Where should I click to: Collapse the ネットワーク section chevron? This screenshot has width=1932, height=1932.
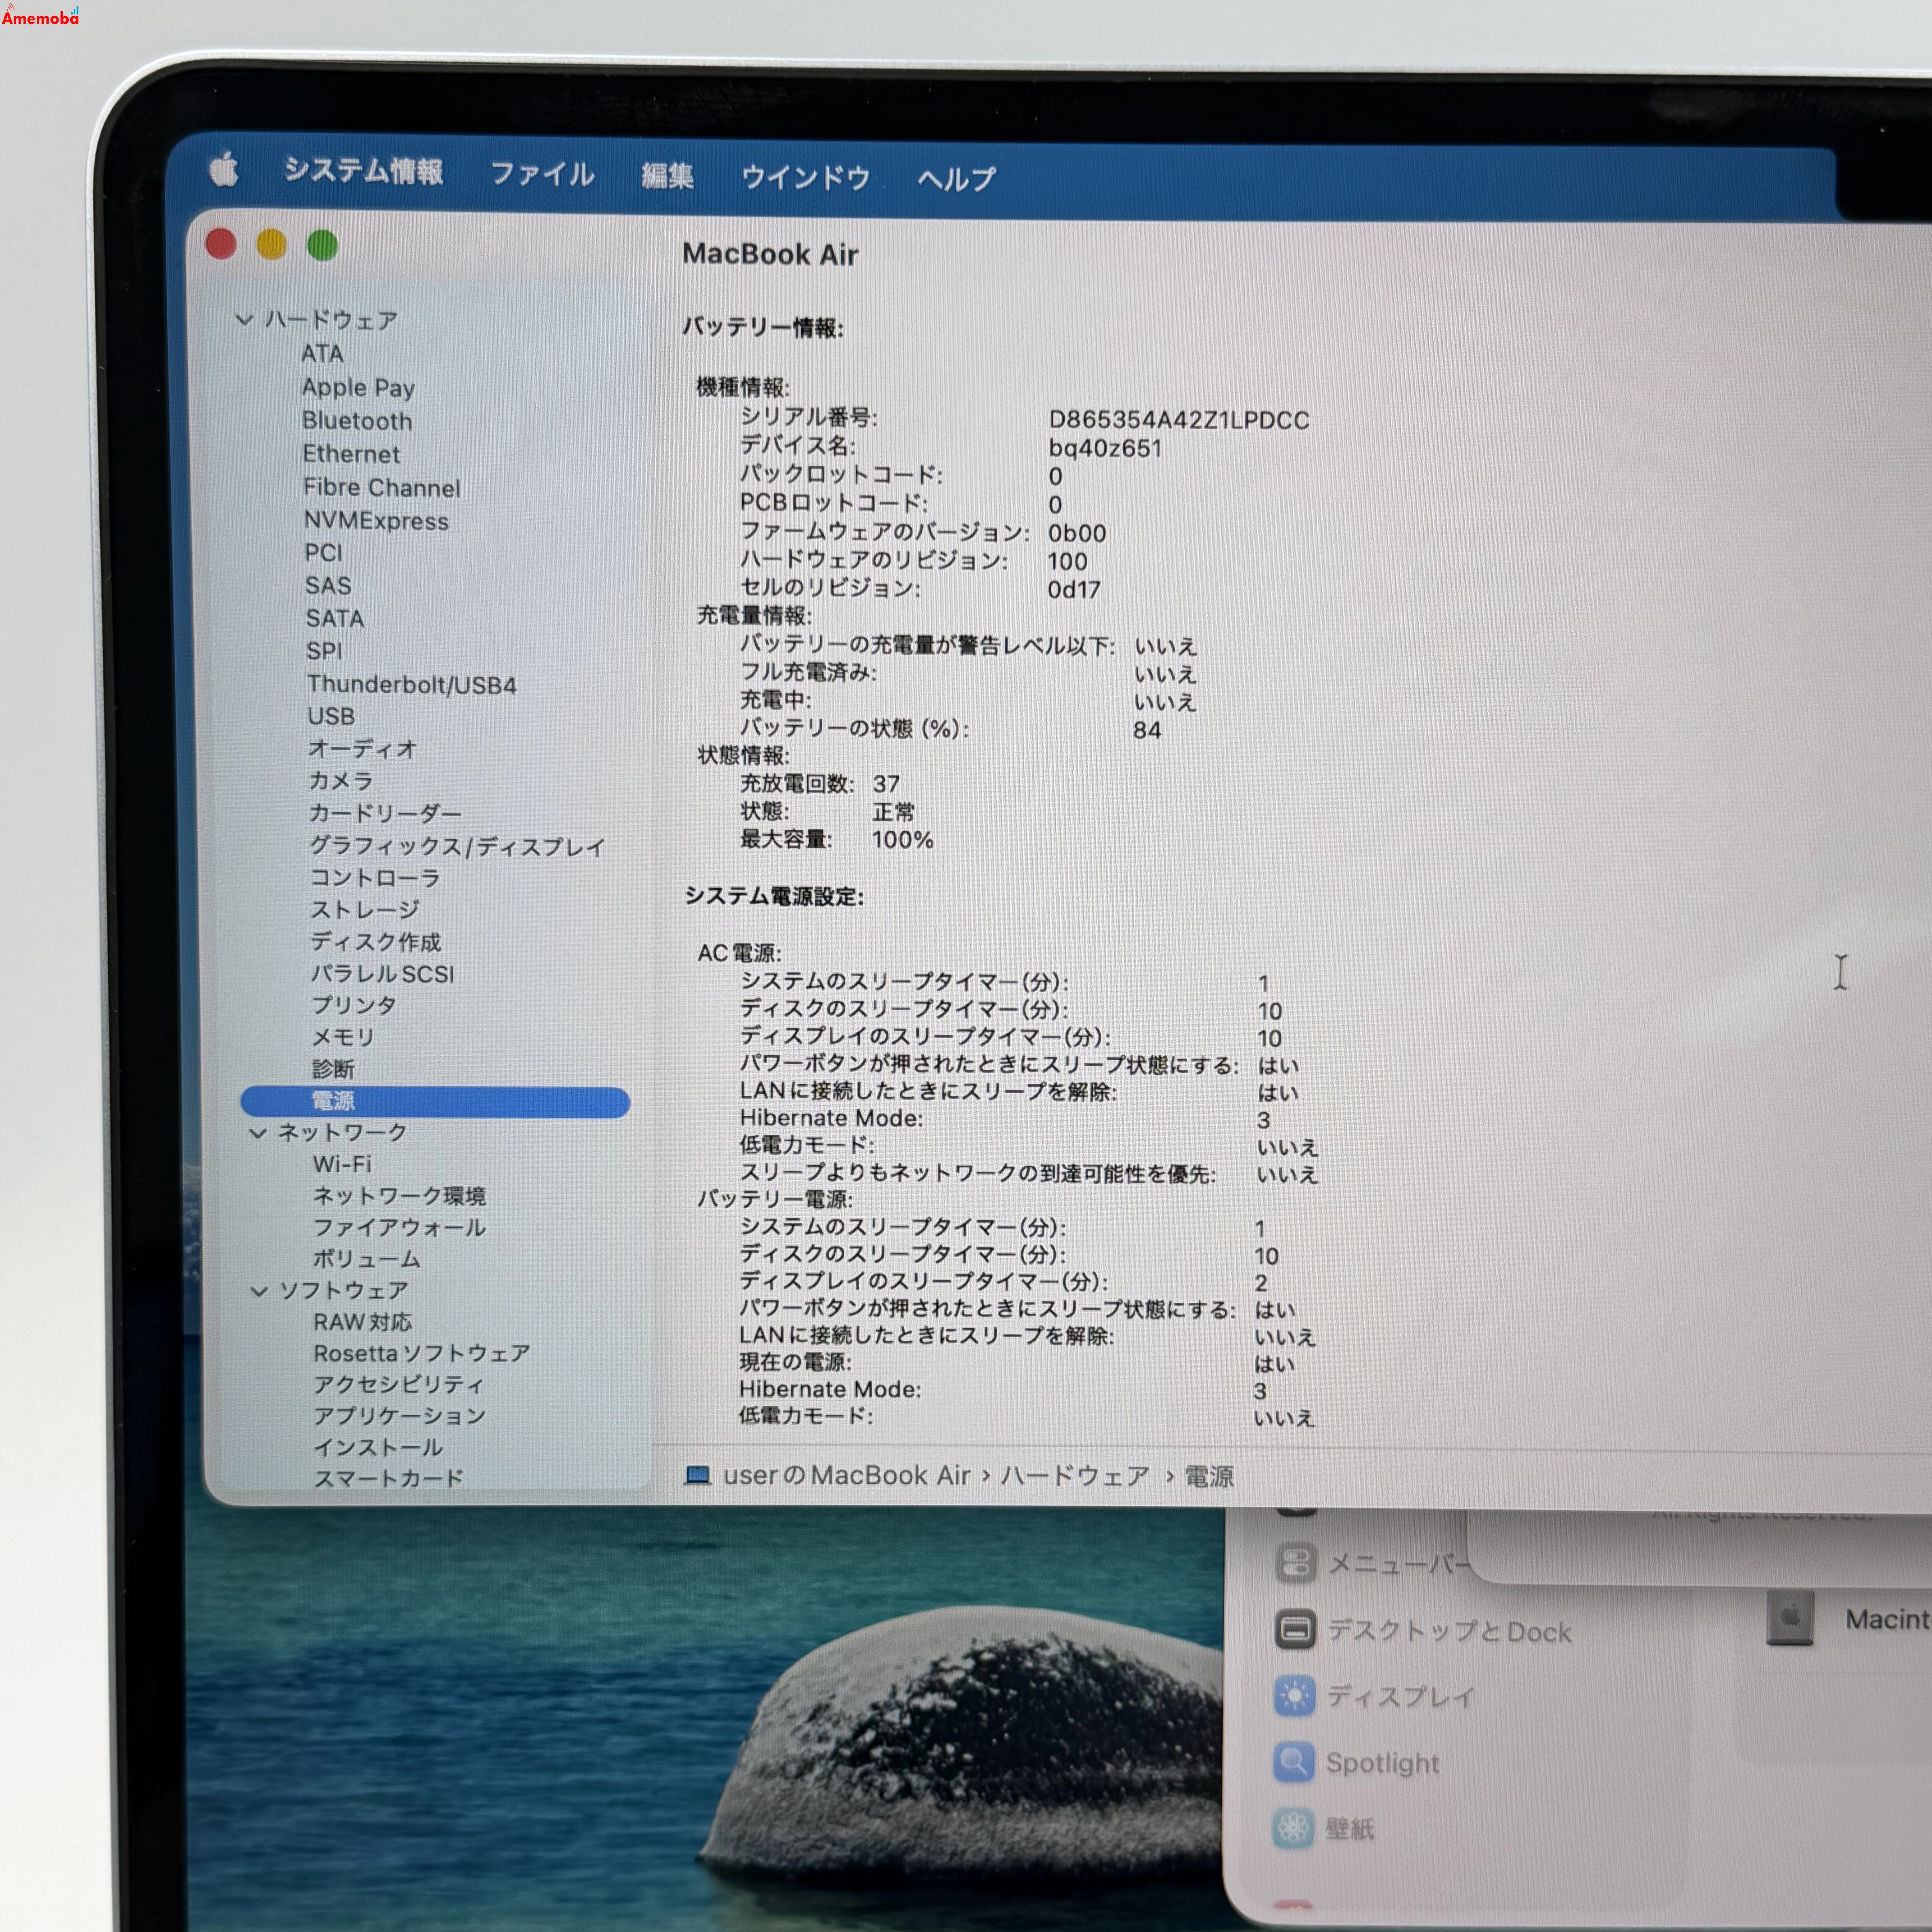[258, 1133]
